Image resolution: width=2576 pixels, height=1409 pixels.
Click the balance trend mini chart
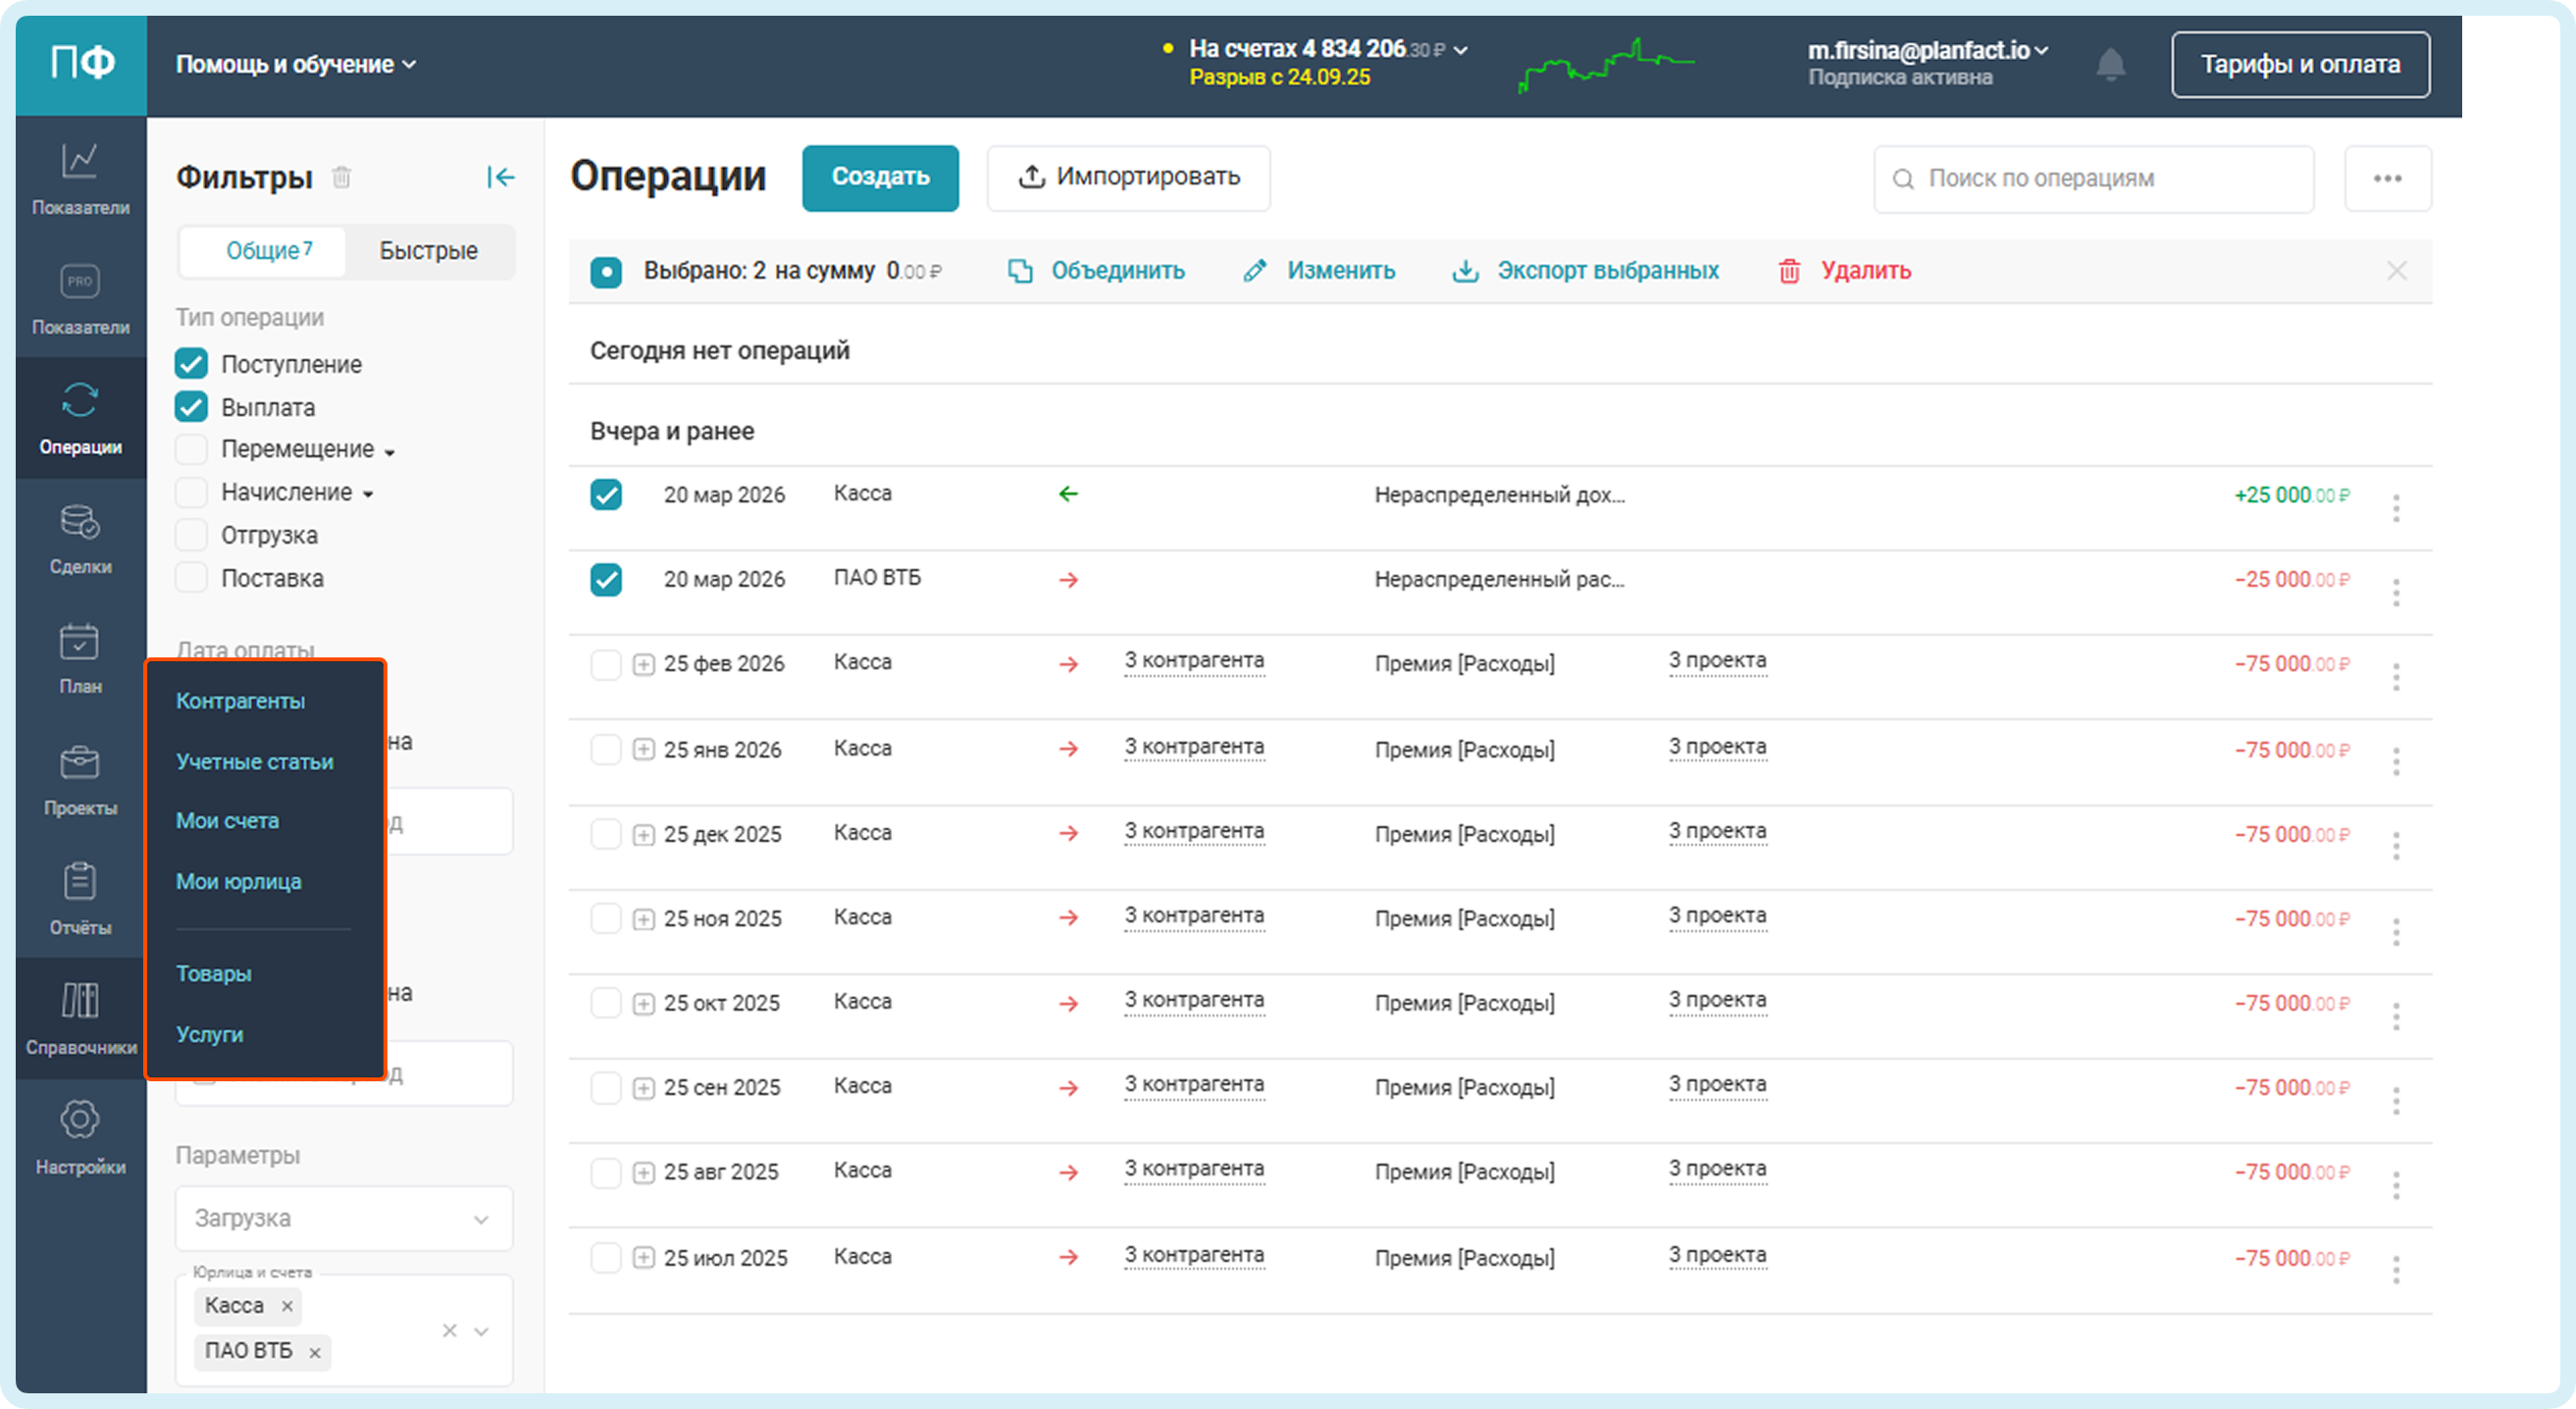coord(1606,65)
